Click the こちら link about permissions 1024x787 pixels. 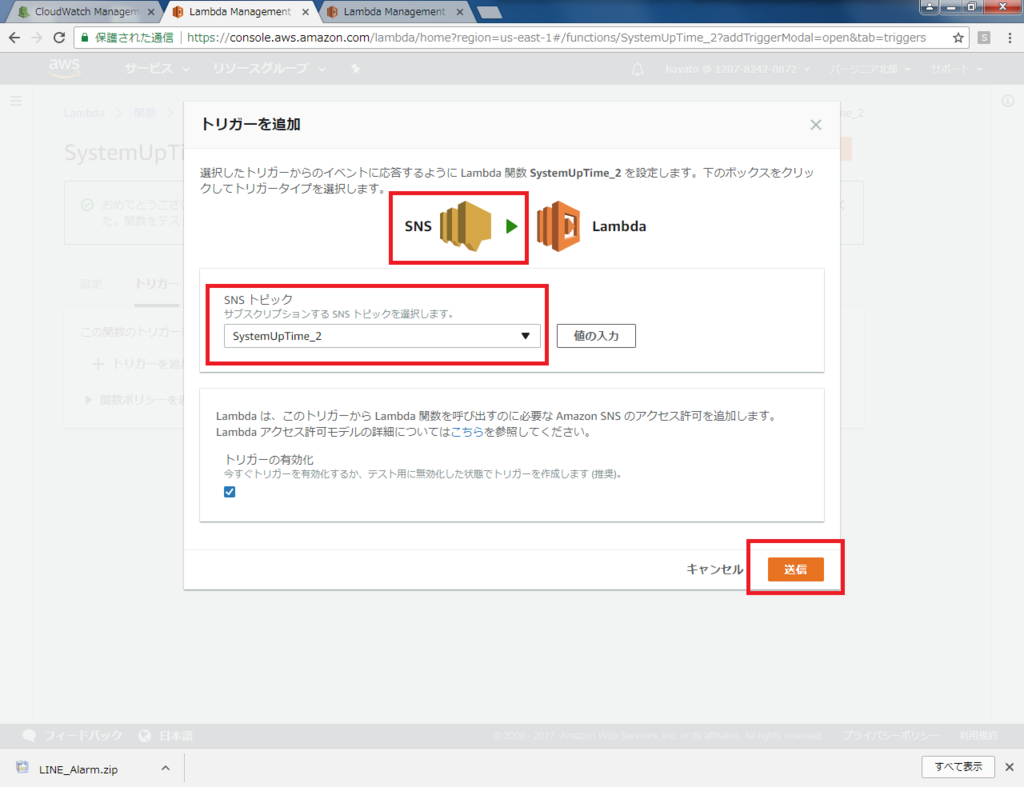467,432
